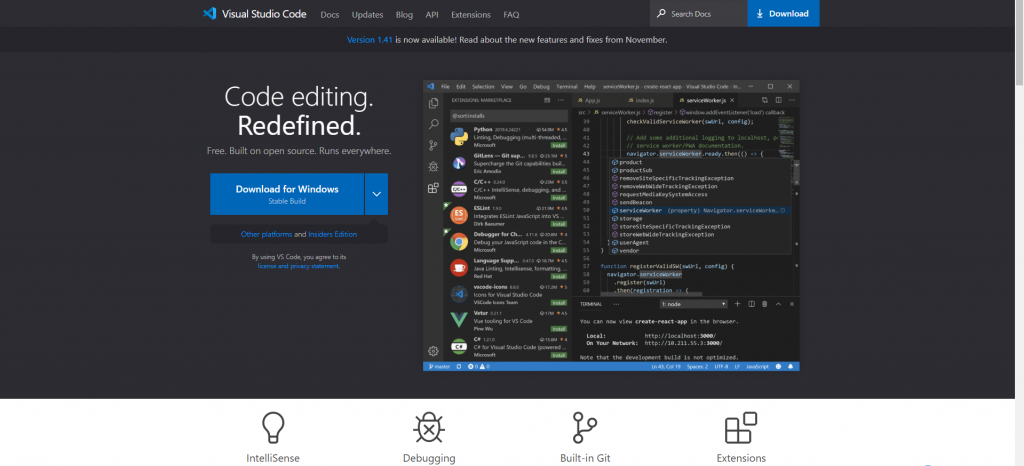This screenshot has width=1024, height=466.
Task: Expand the download options chevron dropdown
Action: [376, 194]
